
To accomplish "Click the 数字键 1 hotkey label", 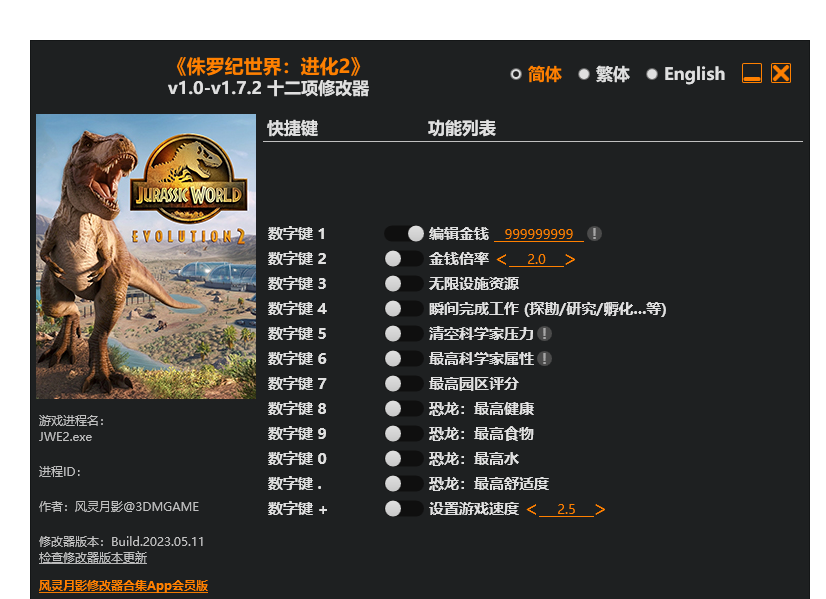I will click(x=297, y=233).
